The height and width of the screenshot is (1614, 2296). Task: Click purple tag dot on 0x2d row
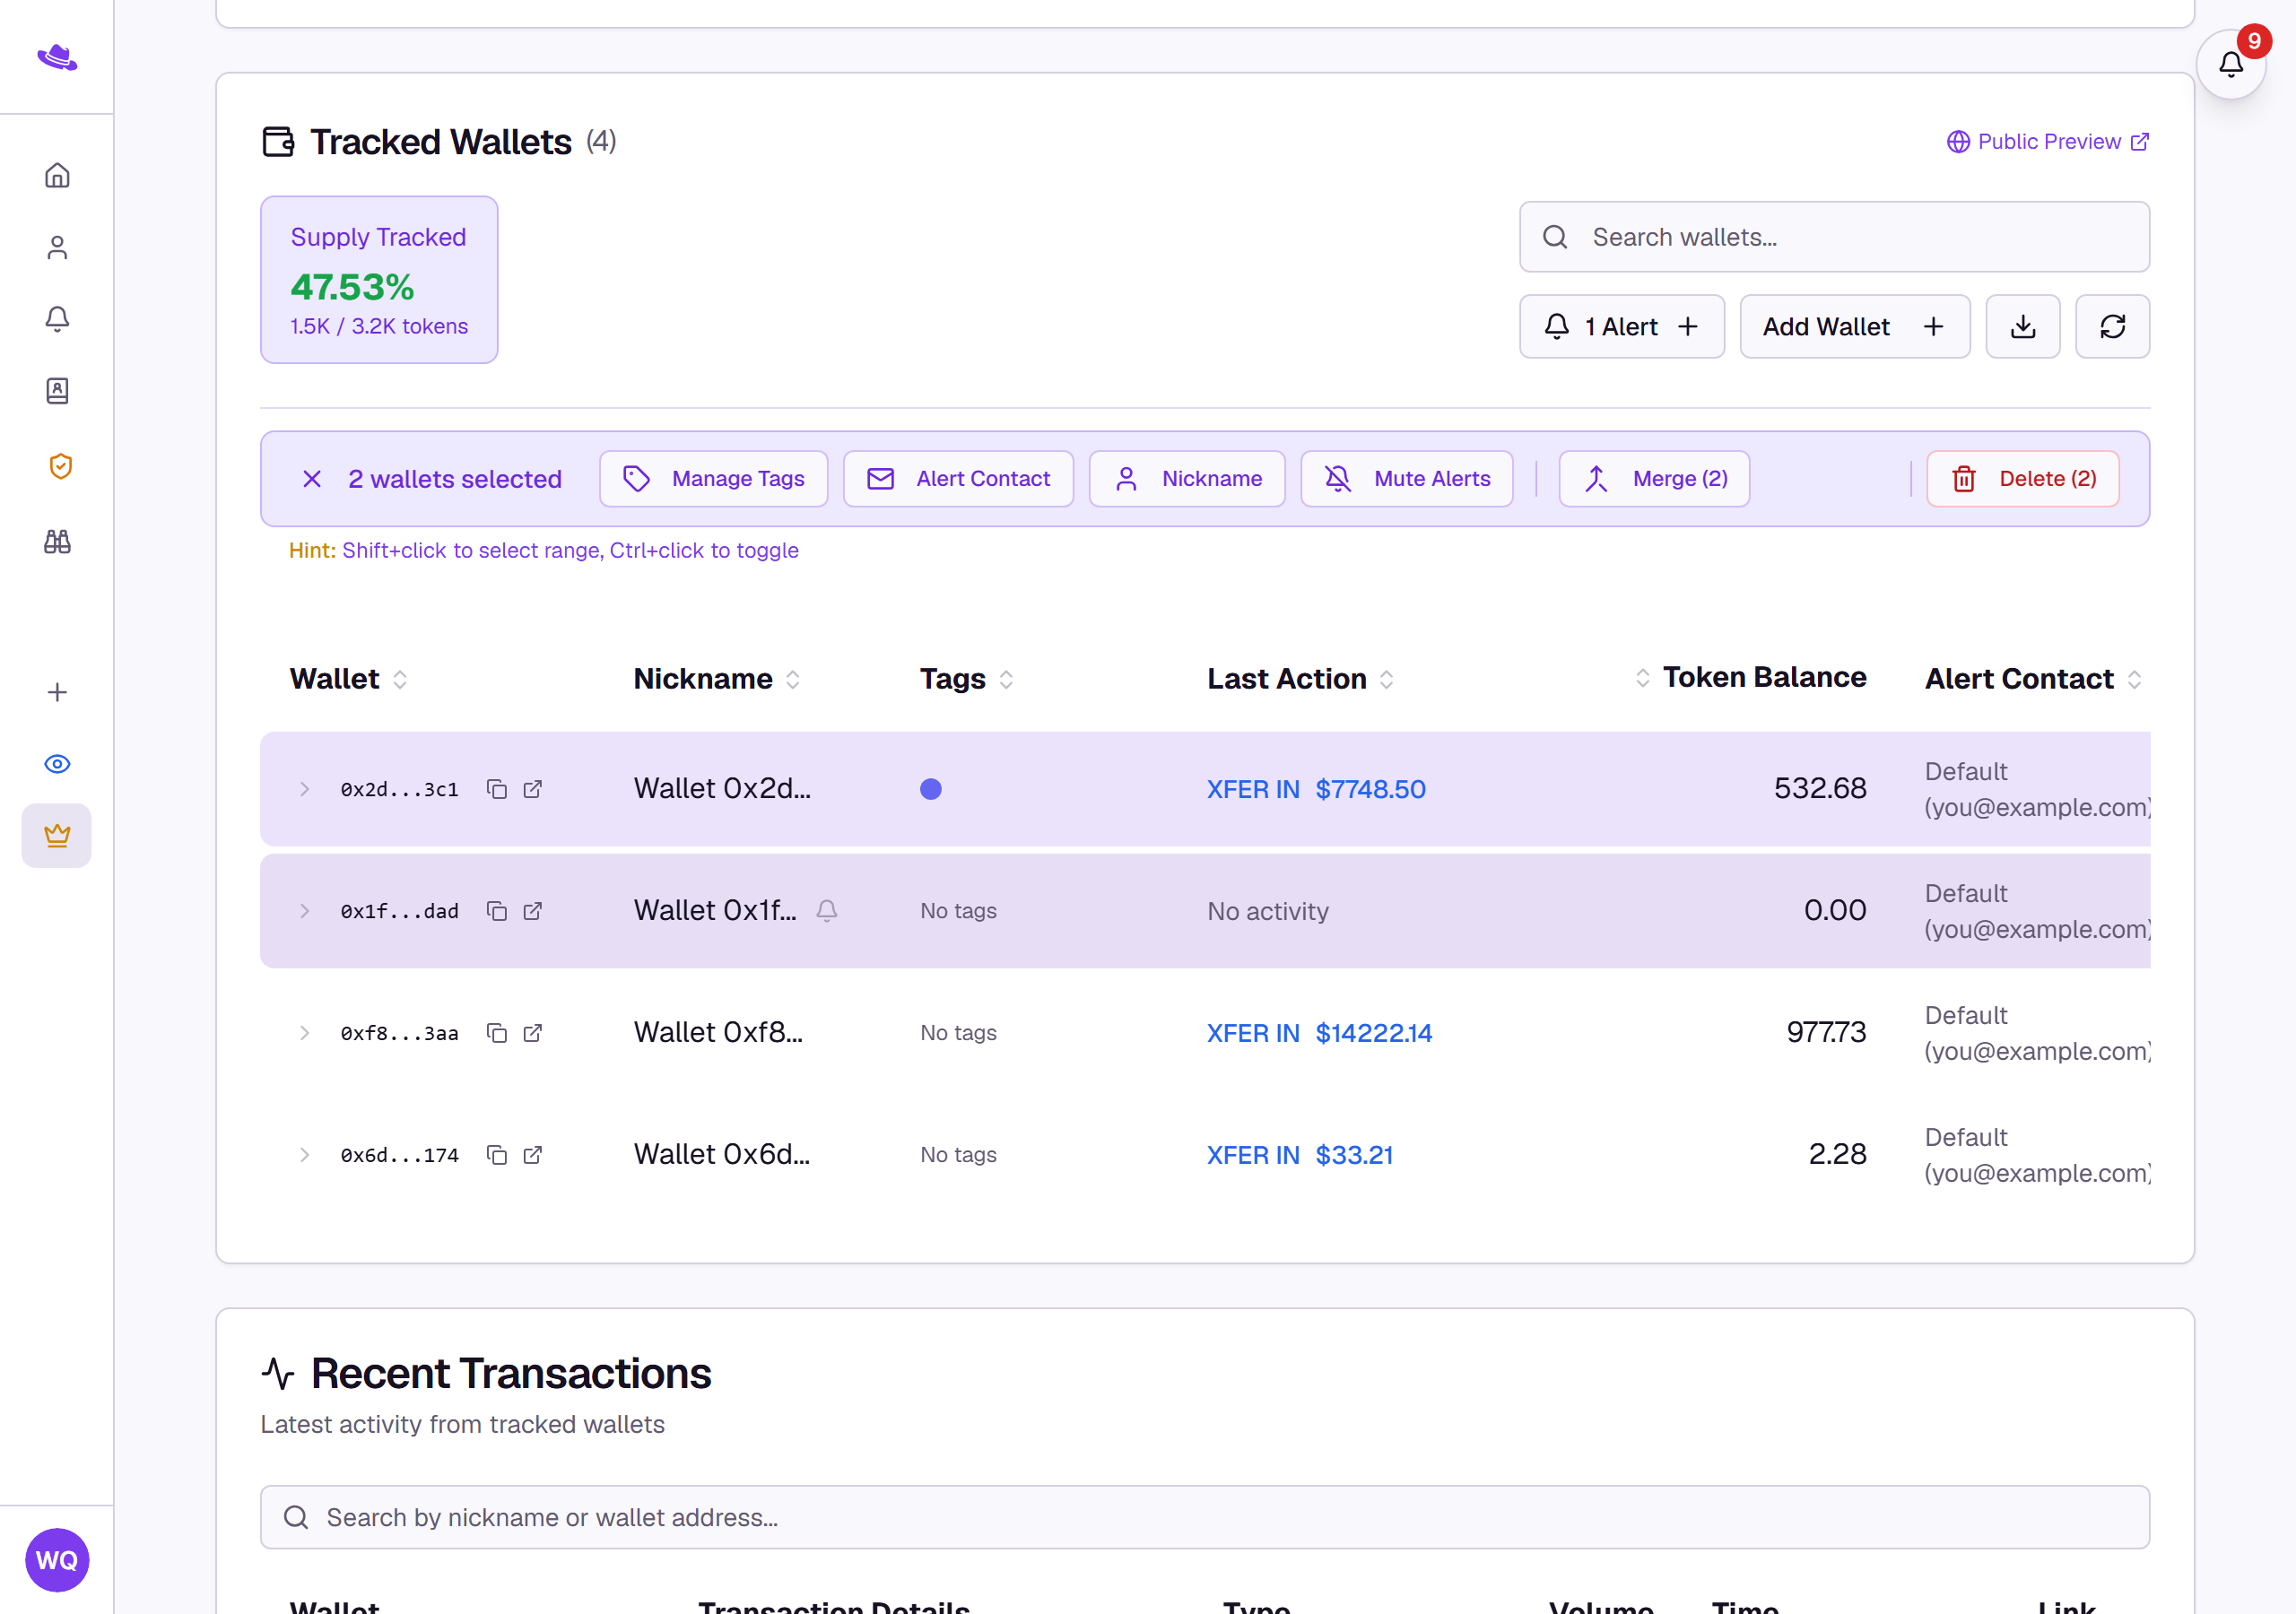coord(930,789)
